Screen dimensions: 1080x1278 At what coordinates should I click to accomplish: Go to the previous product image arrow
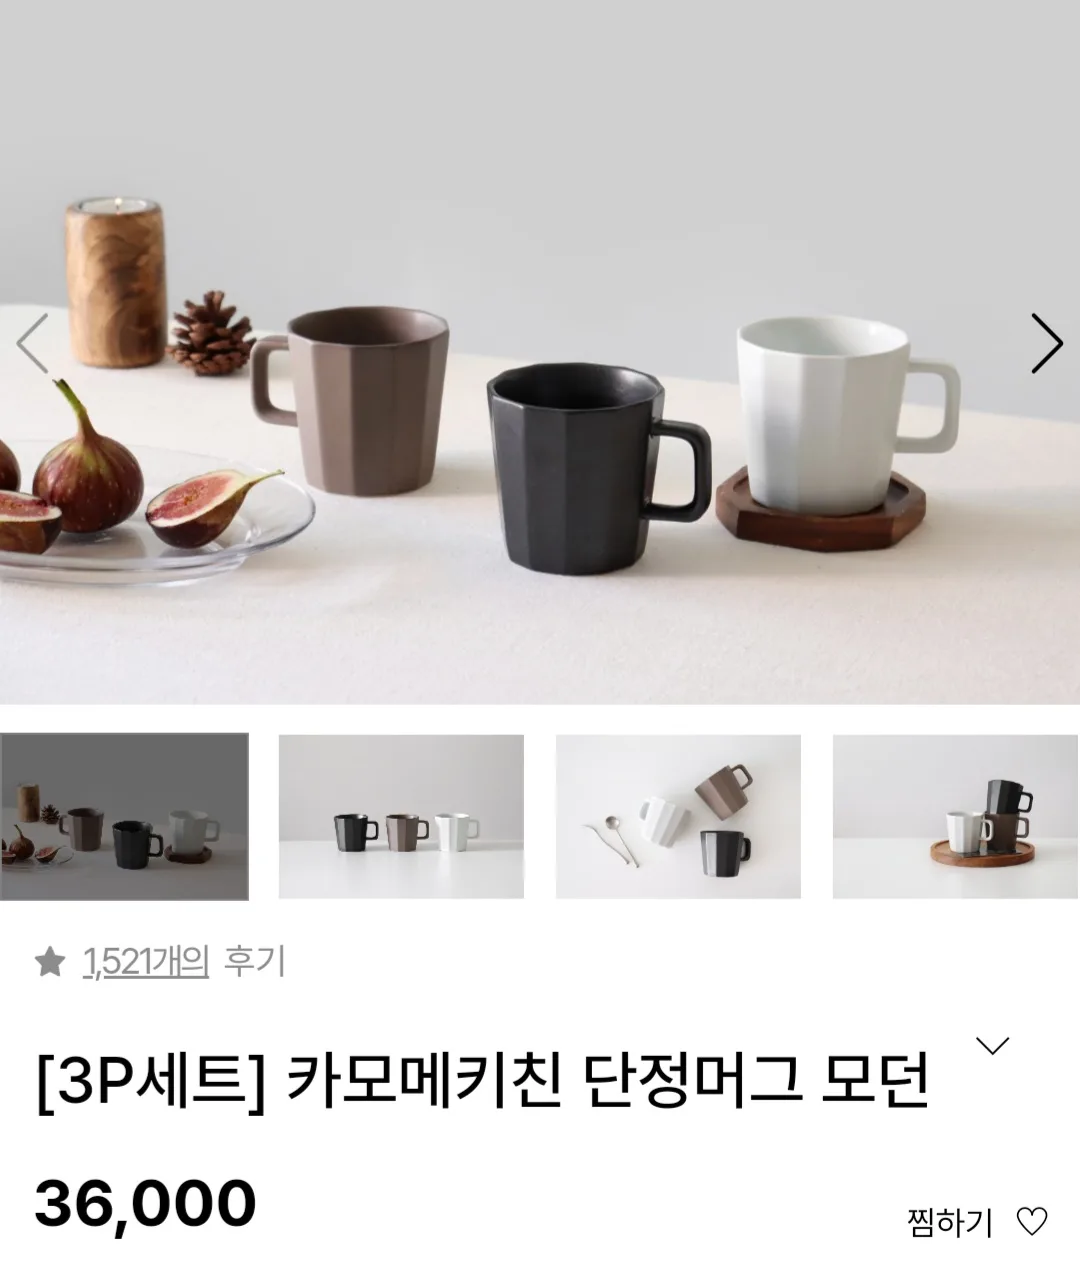point(32,343)
